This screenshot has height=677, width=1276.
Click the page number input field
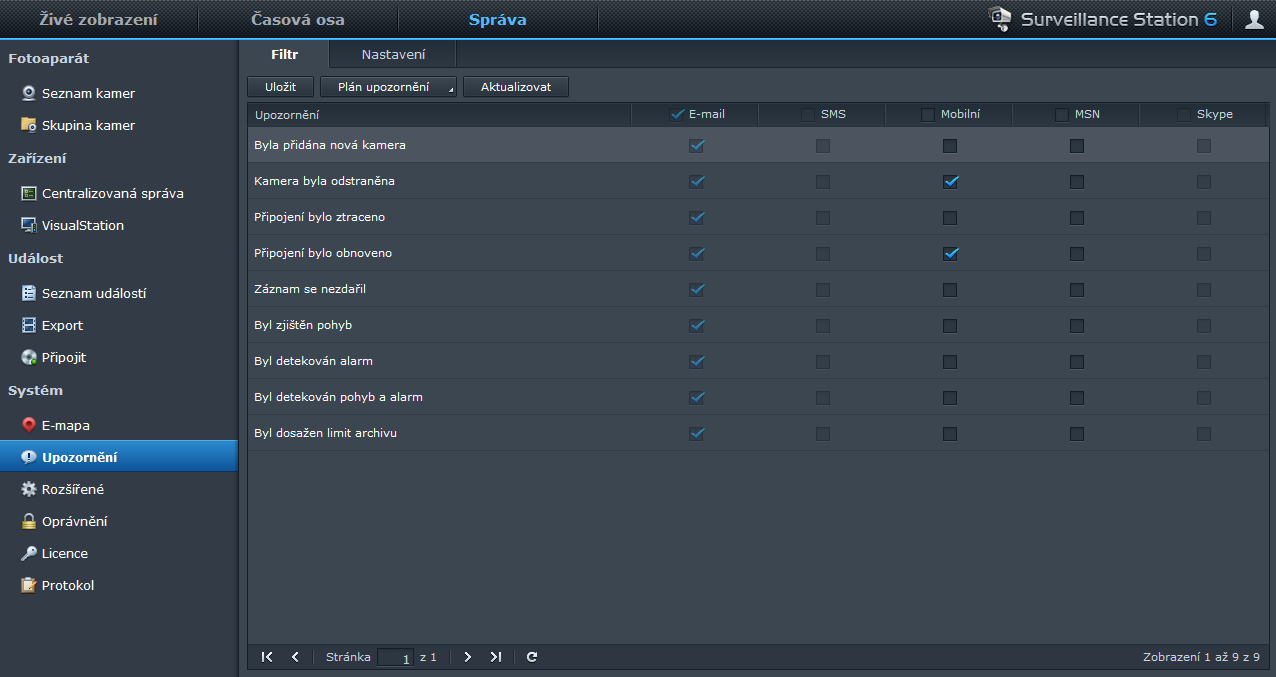396,657
